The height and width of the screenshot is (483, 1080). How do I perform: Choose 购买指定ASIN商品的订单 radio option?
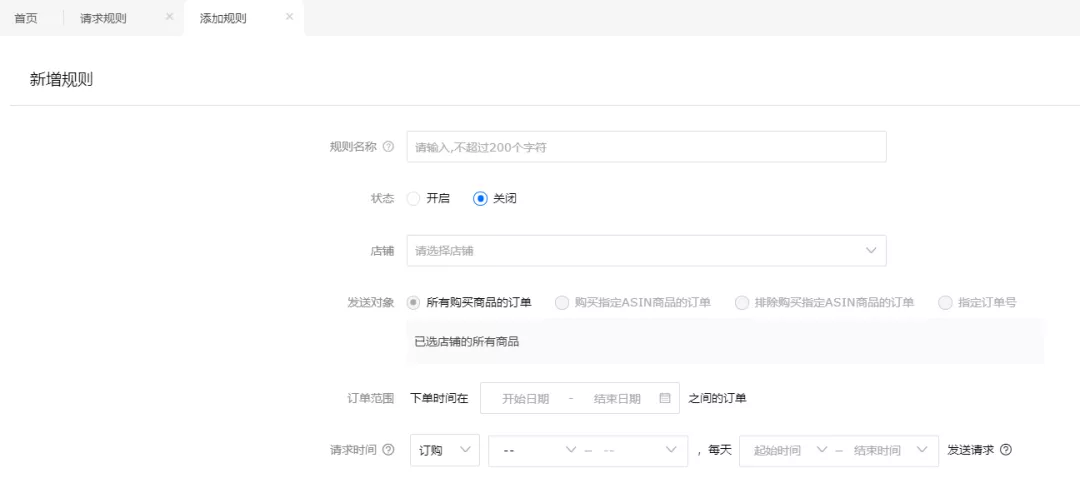562,302
